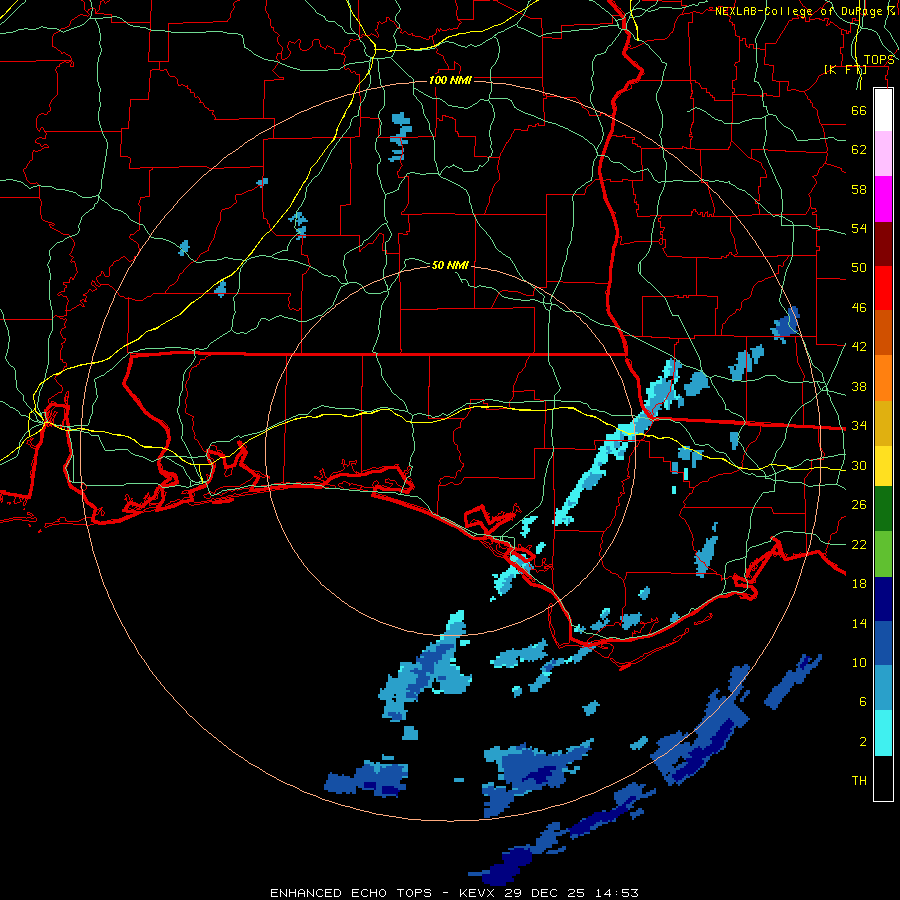Click the "38" scale value
The height and width of the screenshot is (900, 900).
pyautogui.click(x=859, y=387)
